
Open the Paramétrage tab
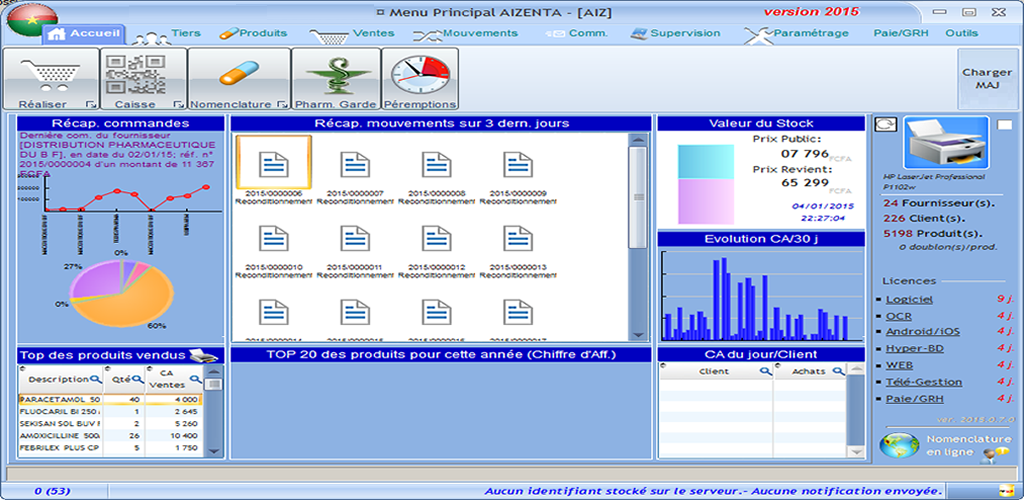(810, 33)
